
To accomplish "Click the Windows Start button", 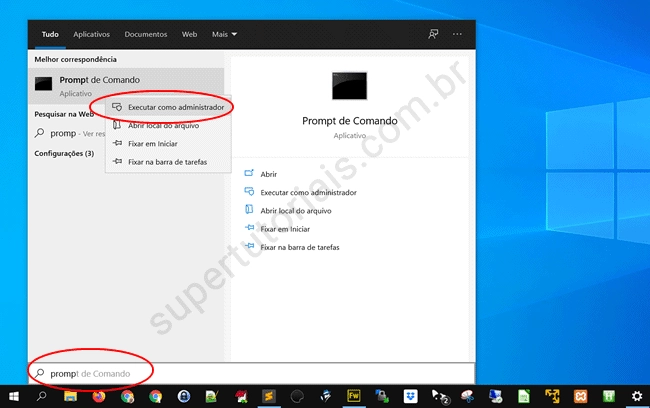I will pyautogui.click(x=13, y=396).
